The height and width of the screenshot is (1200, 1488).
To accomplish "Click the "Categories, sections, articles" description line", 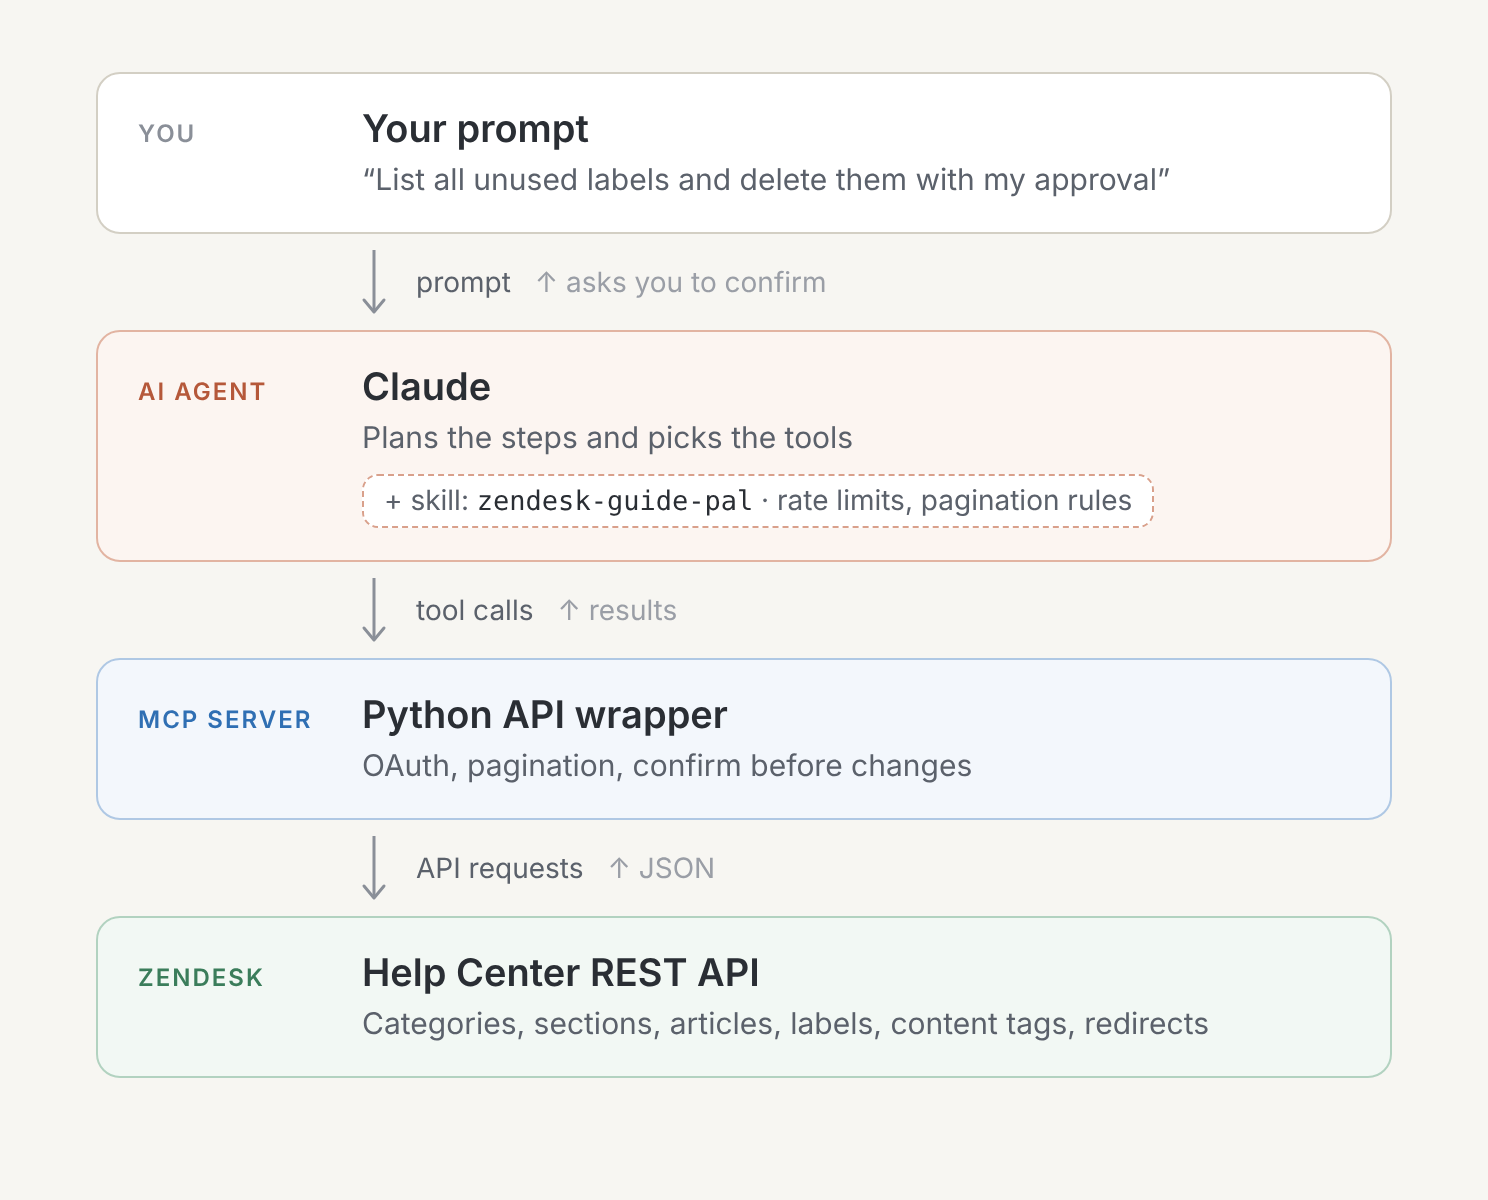I will pos(785,1024).
